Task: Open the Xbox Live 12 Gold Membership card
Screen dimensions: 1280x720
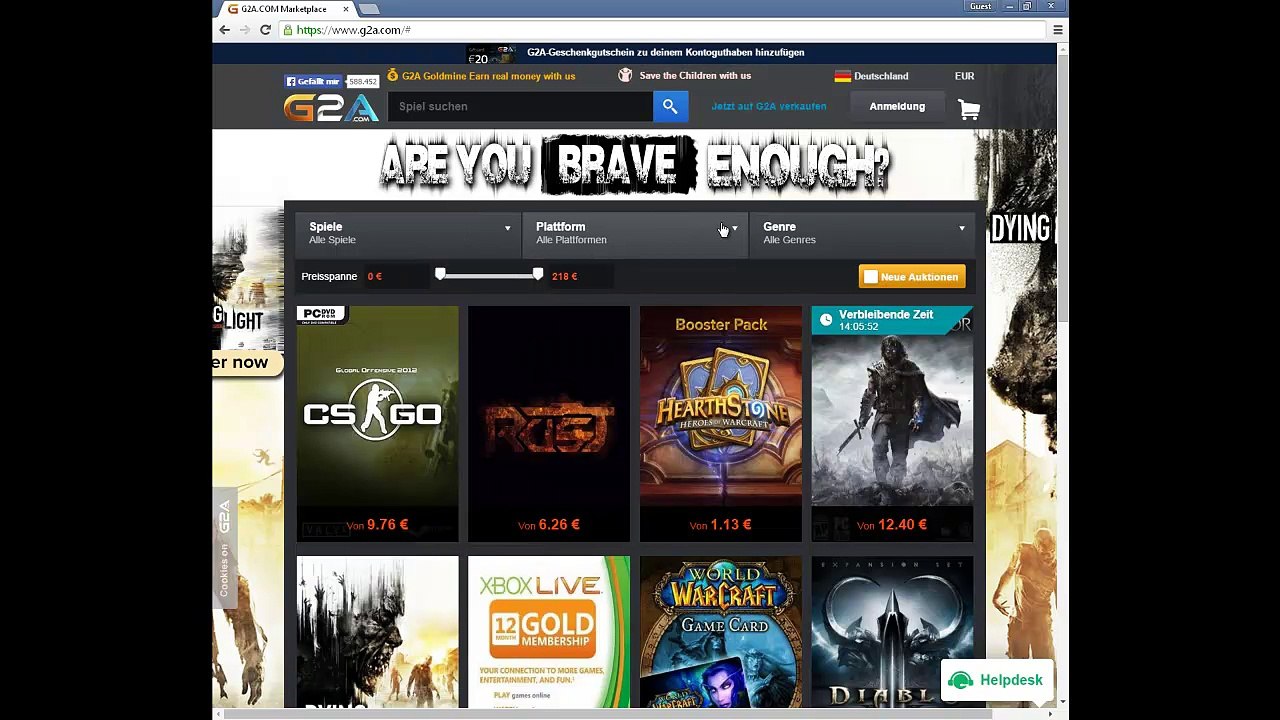Action: tap(549, 632)
